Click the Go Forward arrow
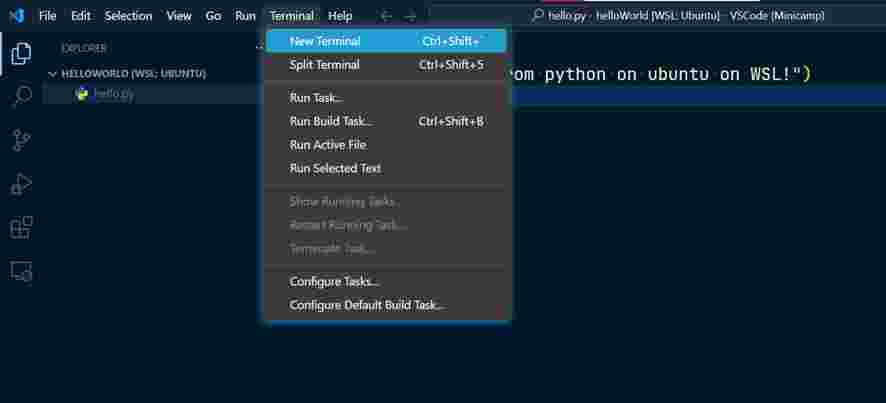 (x=411, y=16)
